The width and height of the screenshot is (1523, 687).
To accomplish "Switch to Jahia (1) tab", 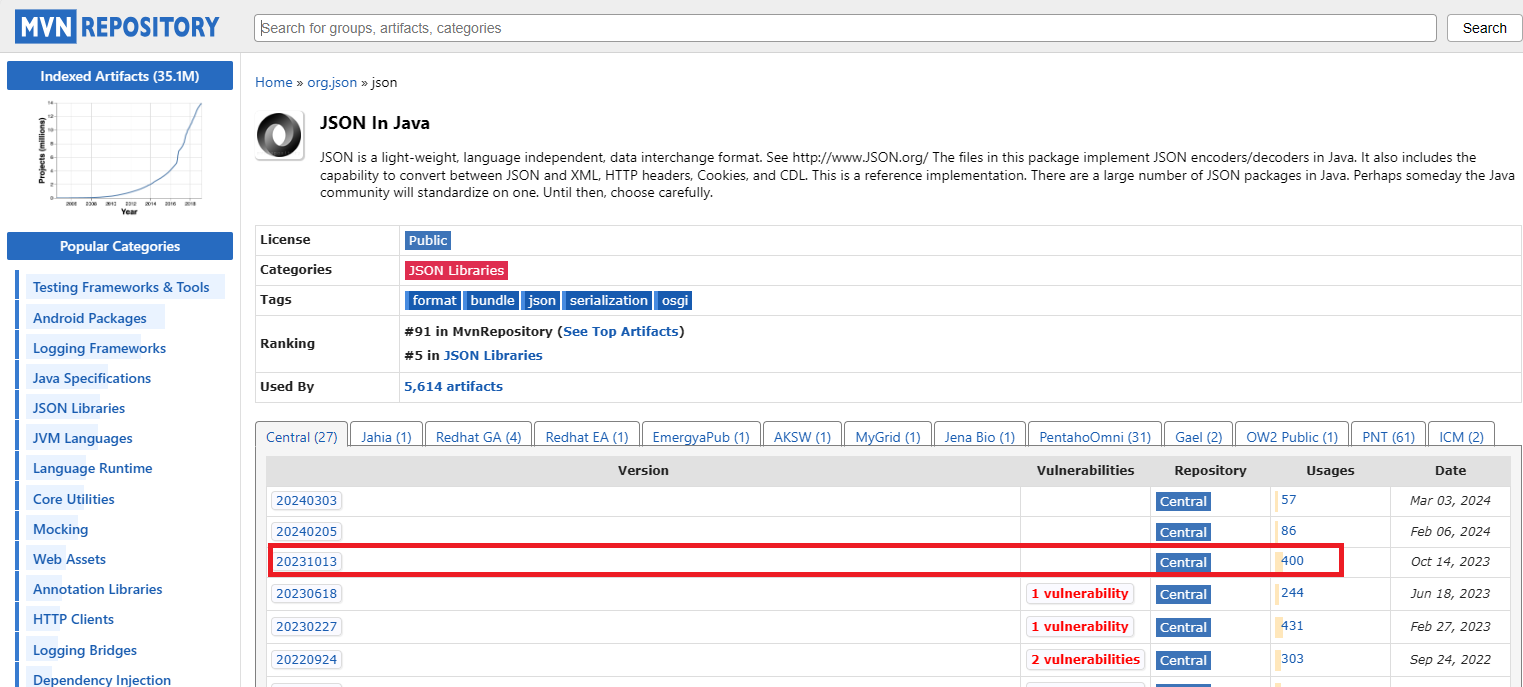I will click(x=386, y=437).
